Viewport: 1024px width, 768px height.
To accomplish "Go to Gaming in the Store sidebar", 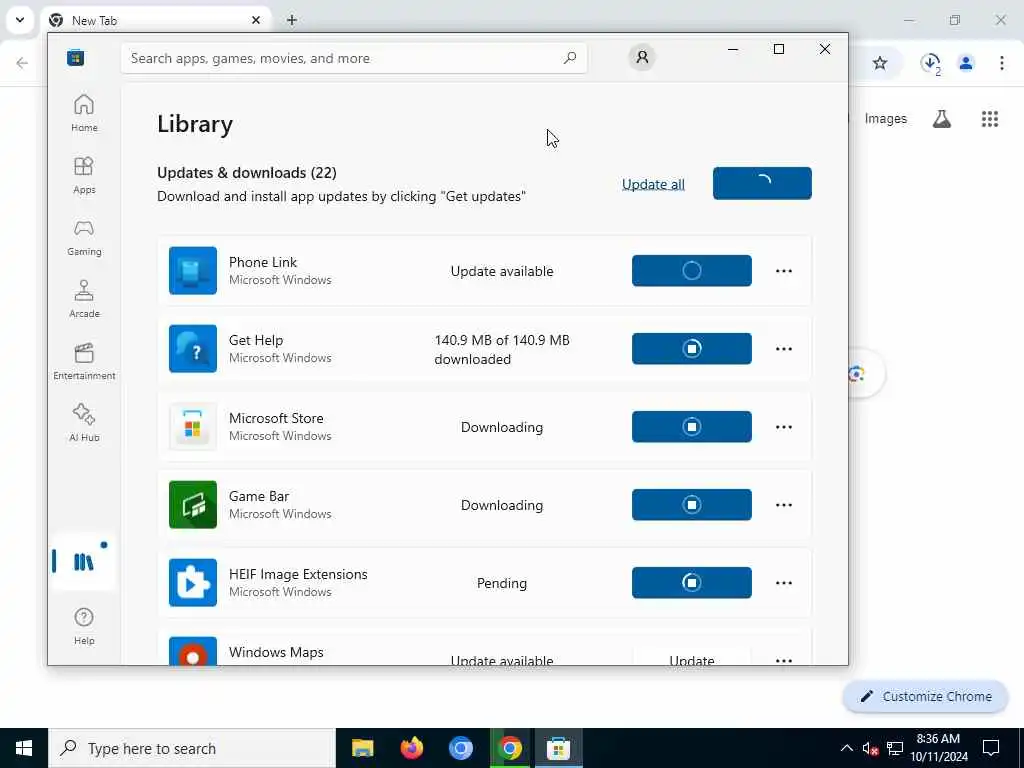I will pos(84,237).
